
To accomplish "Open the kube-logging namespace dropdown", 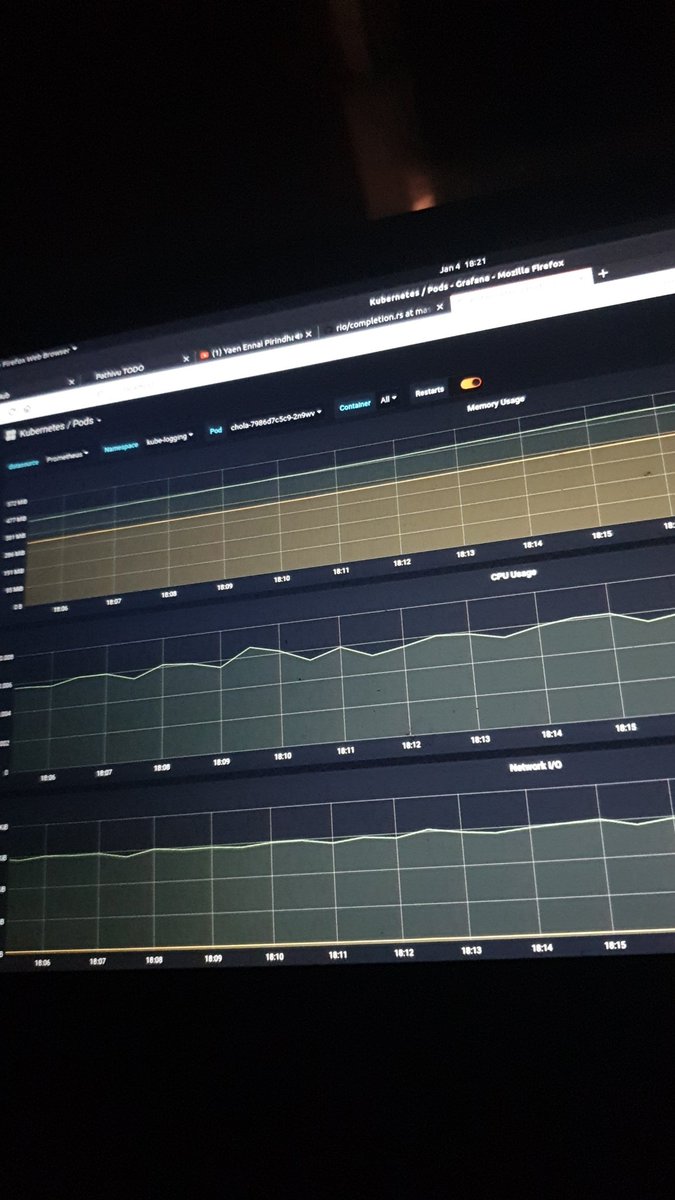I will 170,437.
